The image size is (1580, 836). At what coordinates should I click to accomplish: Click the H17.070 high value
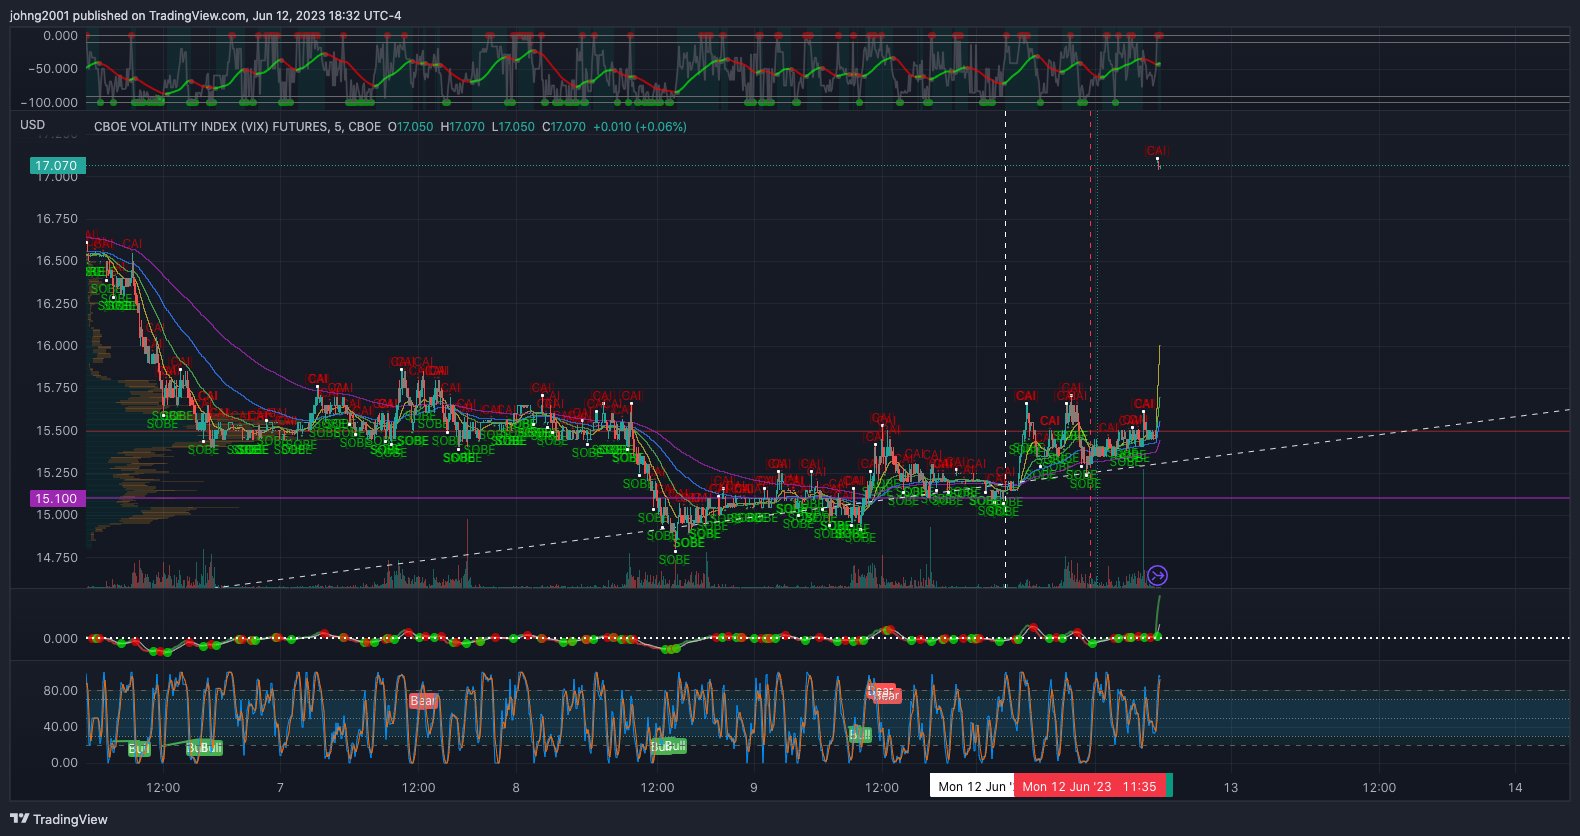point(462,127)
